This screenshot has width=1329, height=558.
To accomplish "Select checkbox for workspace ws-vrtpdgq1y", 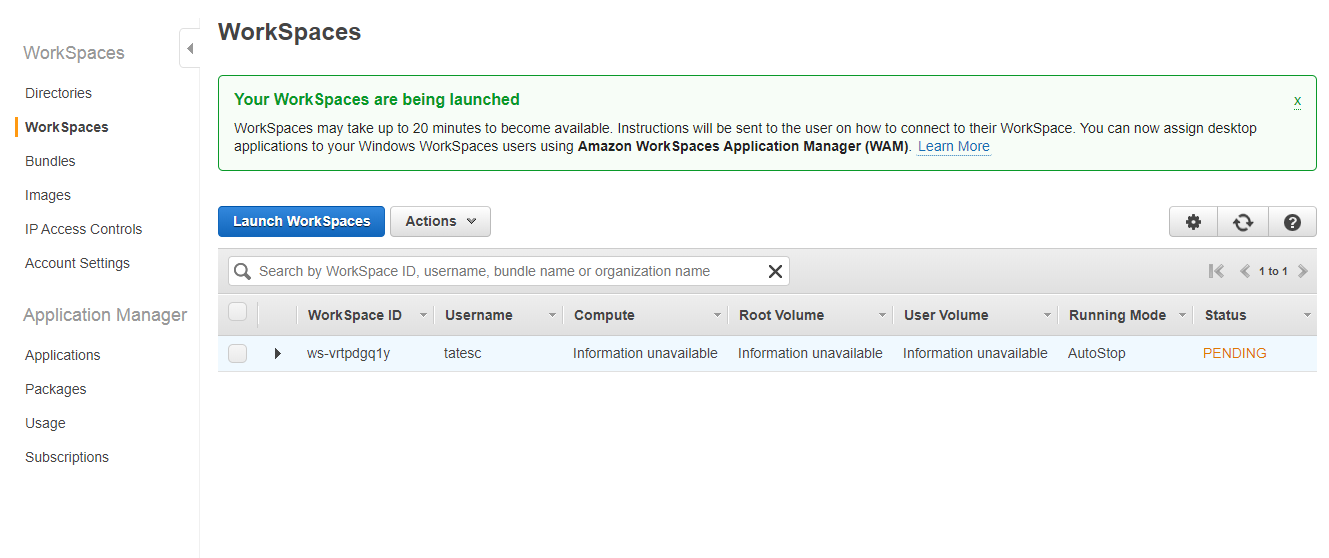I will (237, 353).
